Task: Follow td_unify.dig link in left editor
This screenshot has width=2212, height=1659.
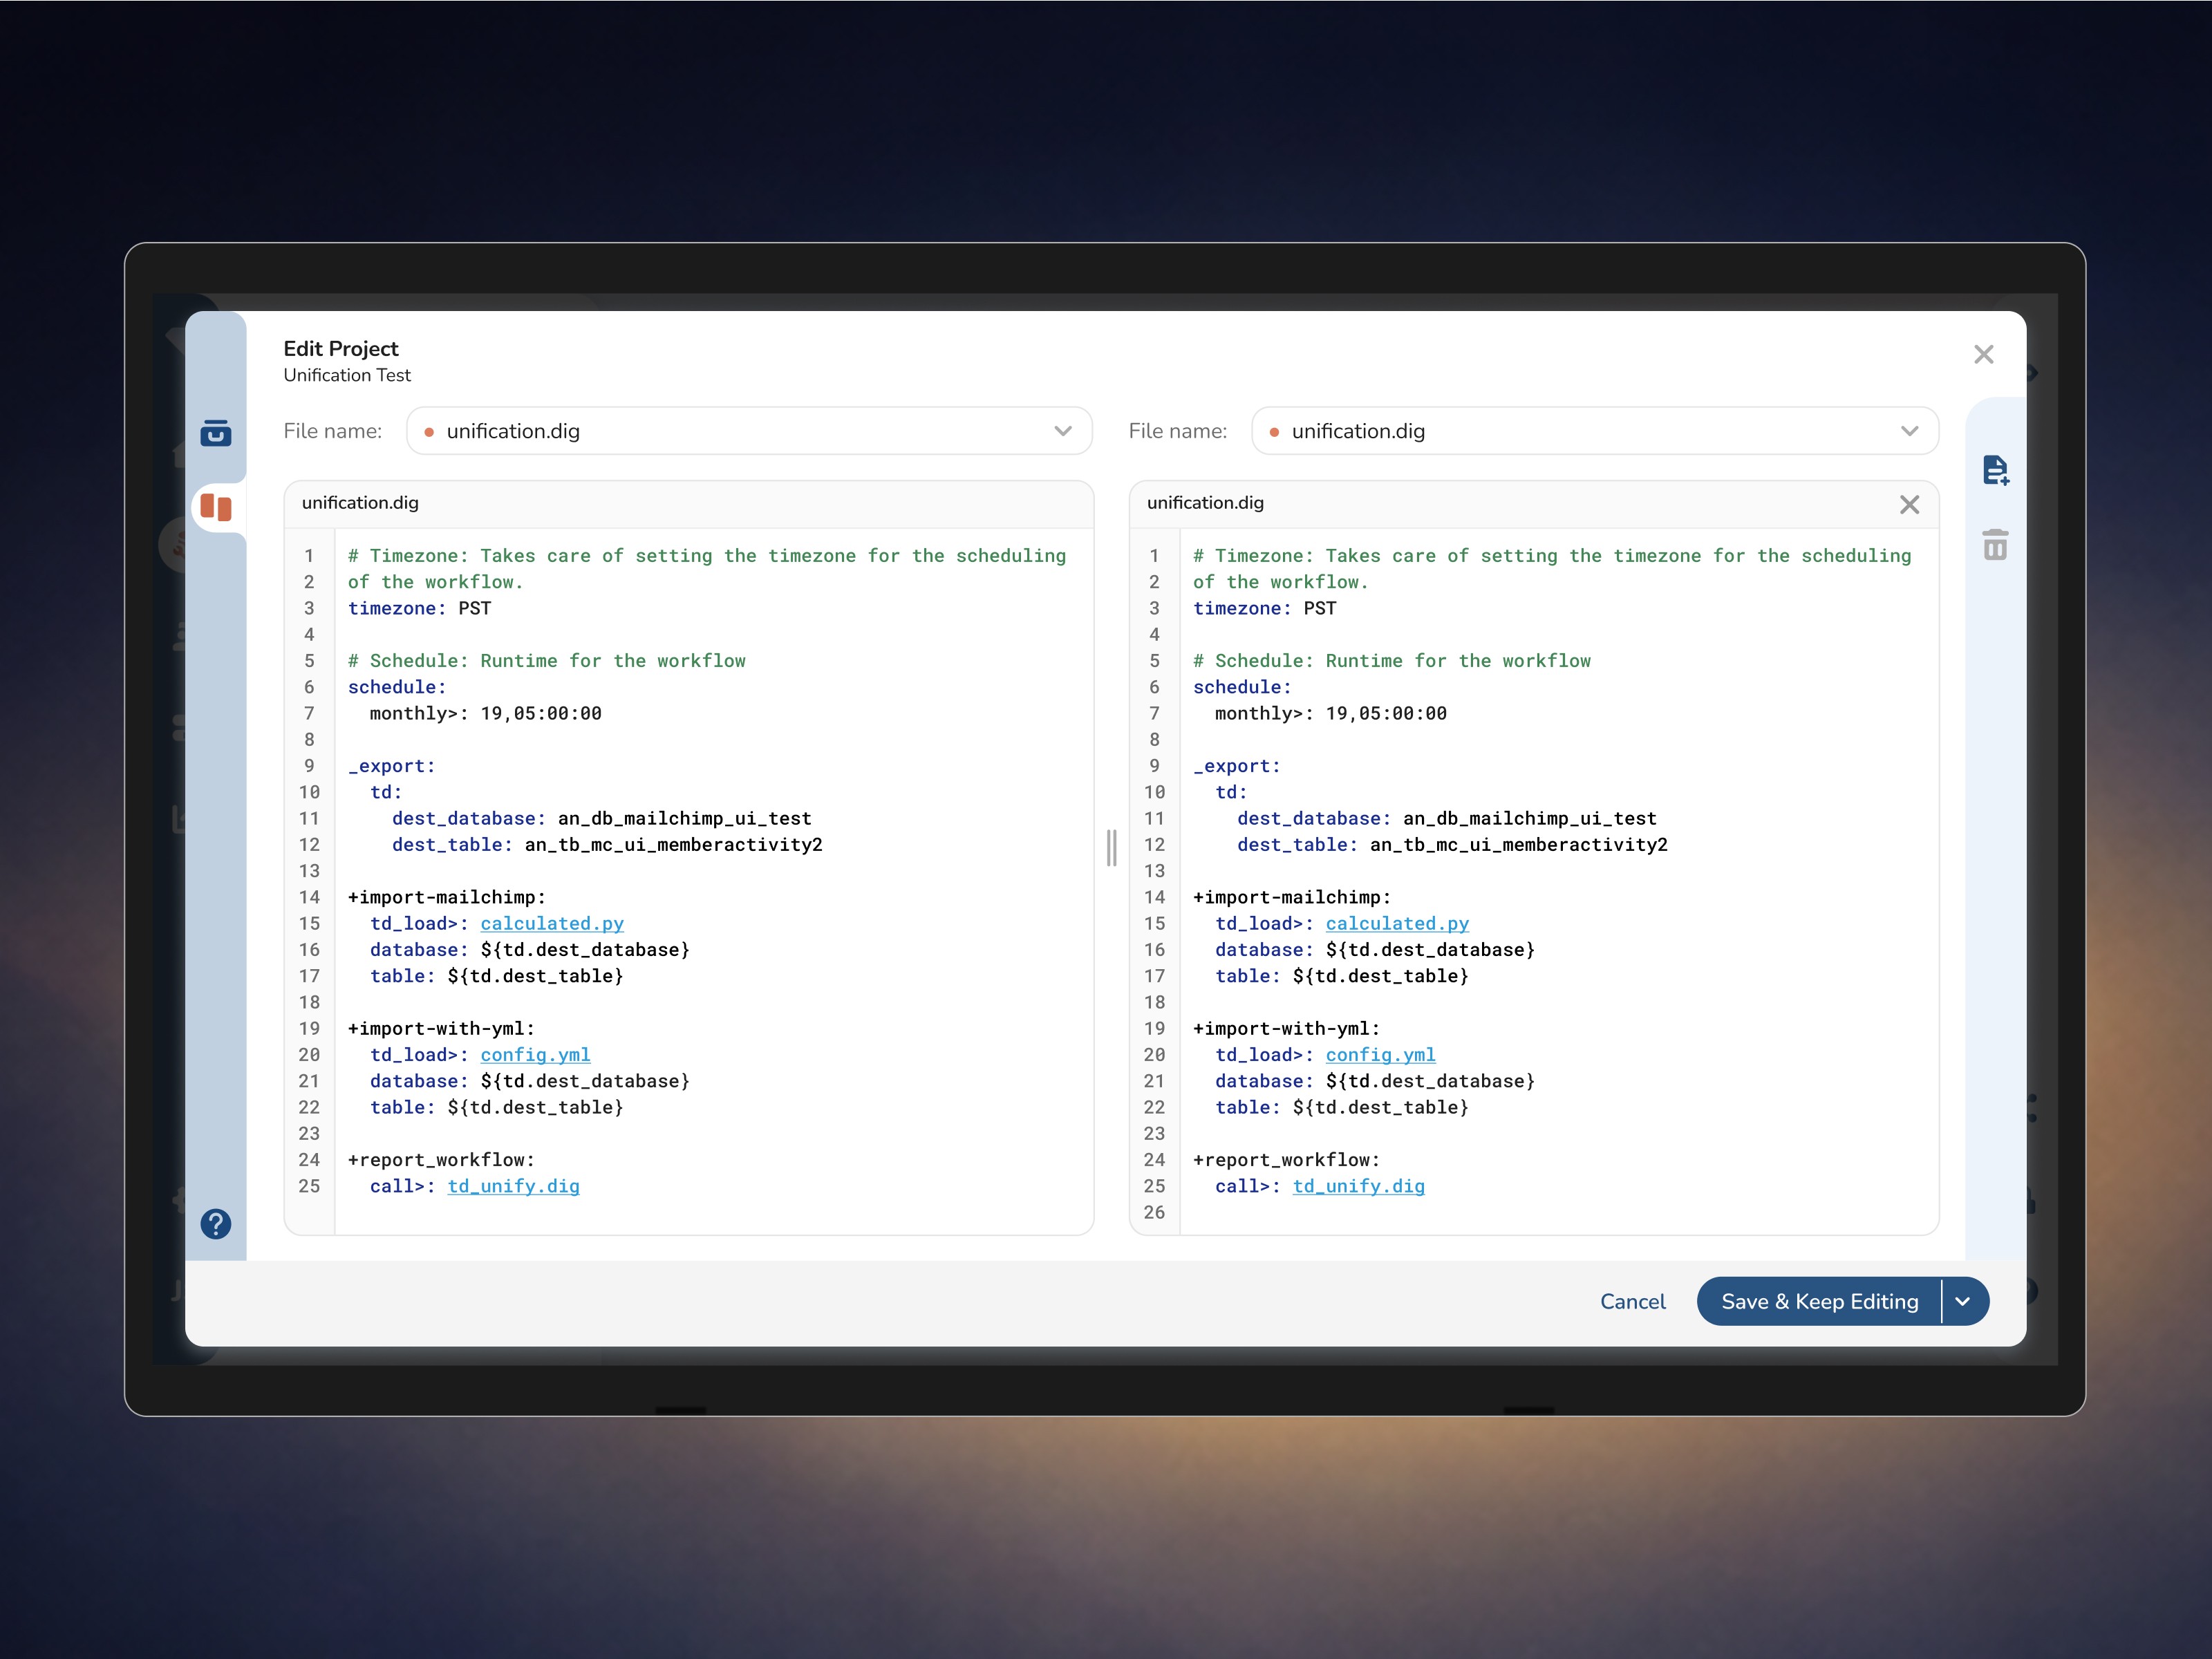Action: click(x=513, y=1186)
